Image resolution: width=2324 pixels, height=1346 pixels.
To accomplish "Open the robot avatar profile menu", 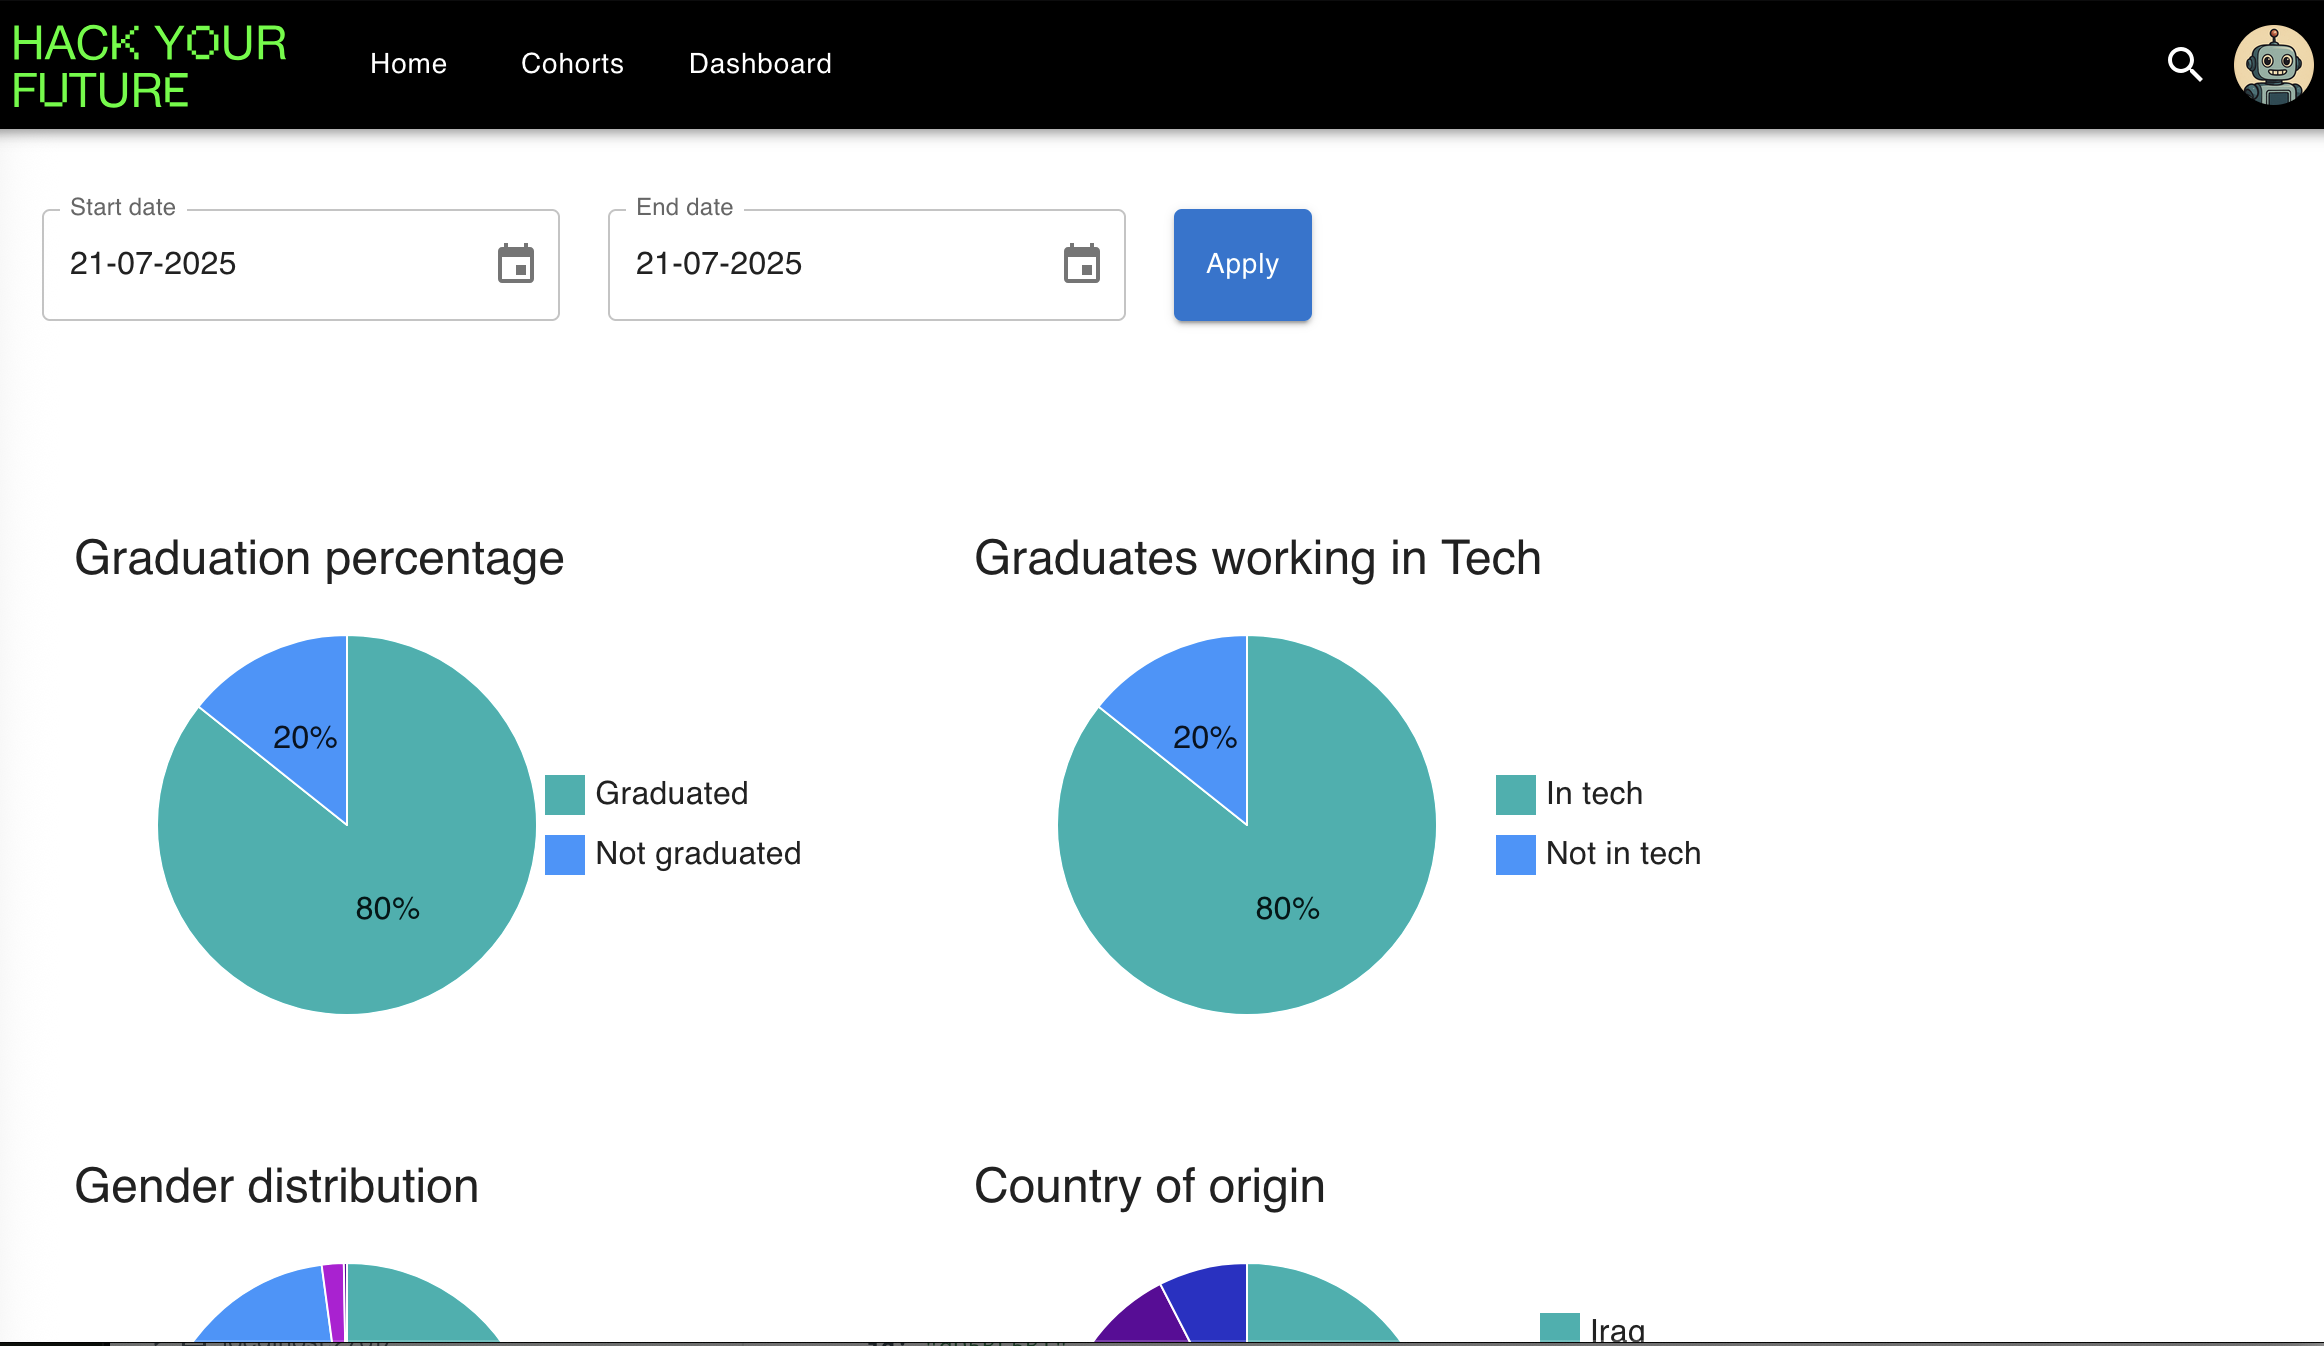I will point(2273,65).
